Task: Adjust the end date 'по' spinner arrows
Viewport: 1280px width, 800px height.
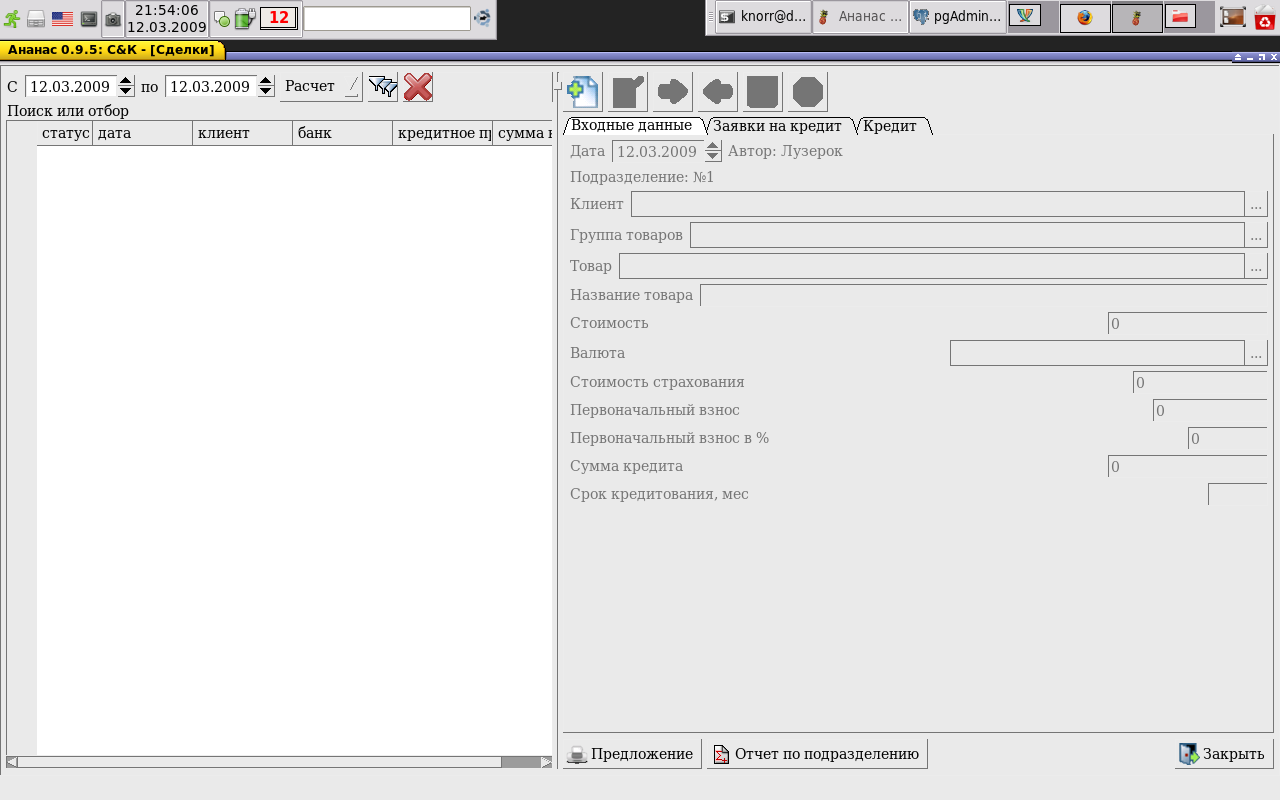Action: pos(266,87)
